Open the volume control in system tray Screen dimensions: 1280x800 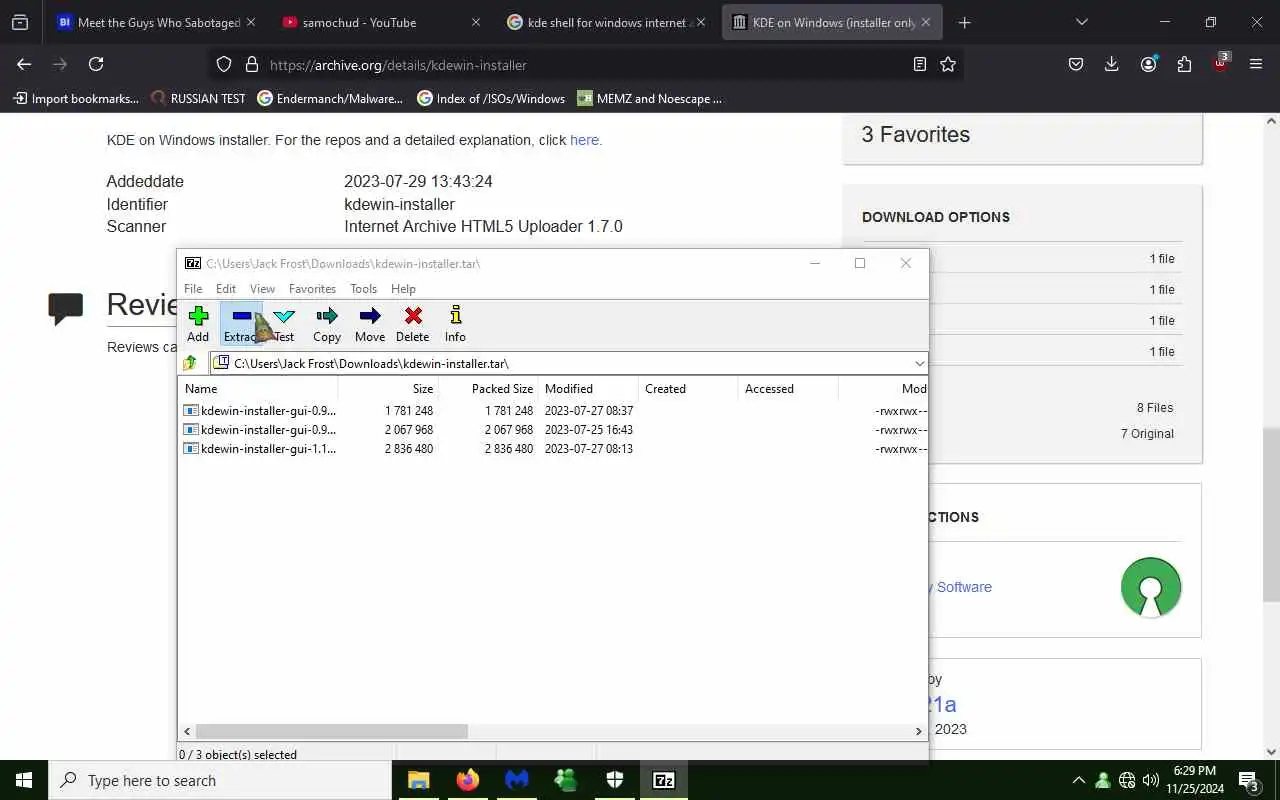coord(1150,780)
